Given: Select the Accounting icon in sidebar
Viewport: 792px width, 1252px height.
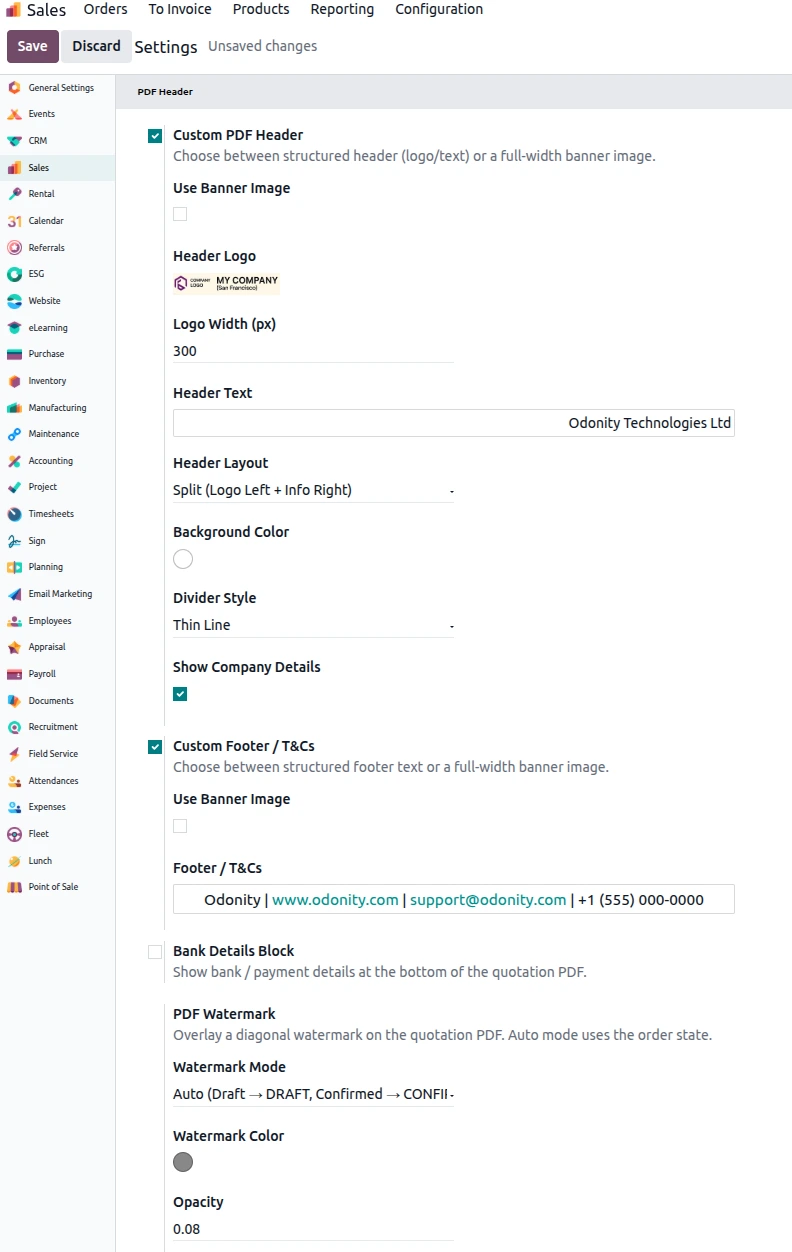Looking at the screenshot, I should pos(14,461).
